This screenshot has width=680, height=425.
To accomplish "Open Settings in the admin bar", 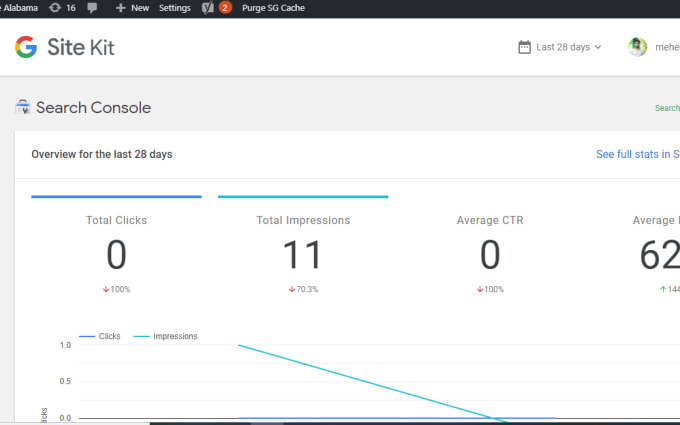I will click(x=175, y=8).
